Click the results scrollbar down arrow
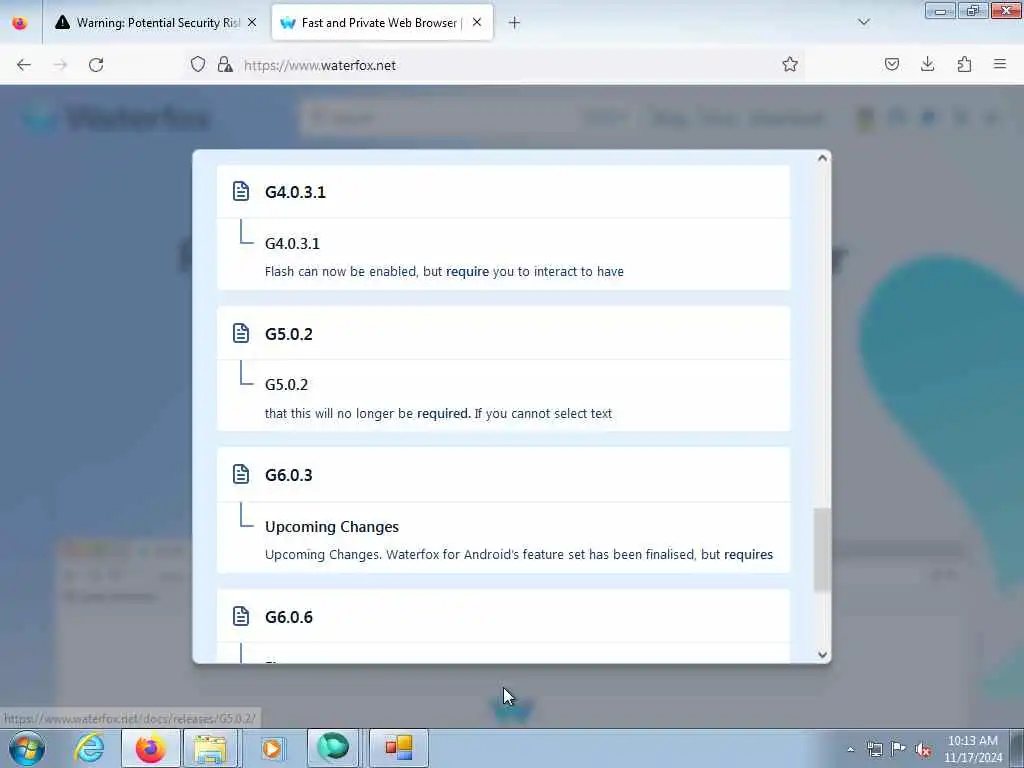This screenshot has width=1024, height=768. 822,654
